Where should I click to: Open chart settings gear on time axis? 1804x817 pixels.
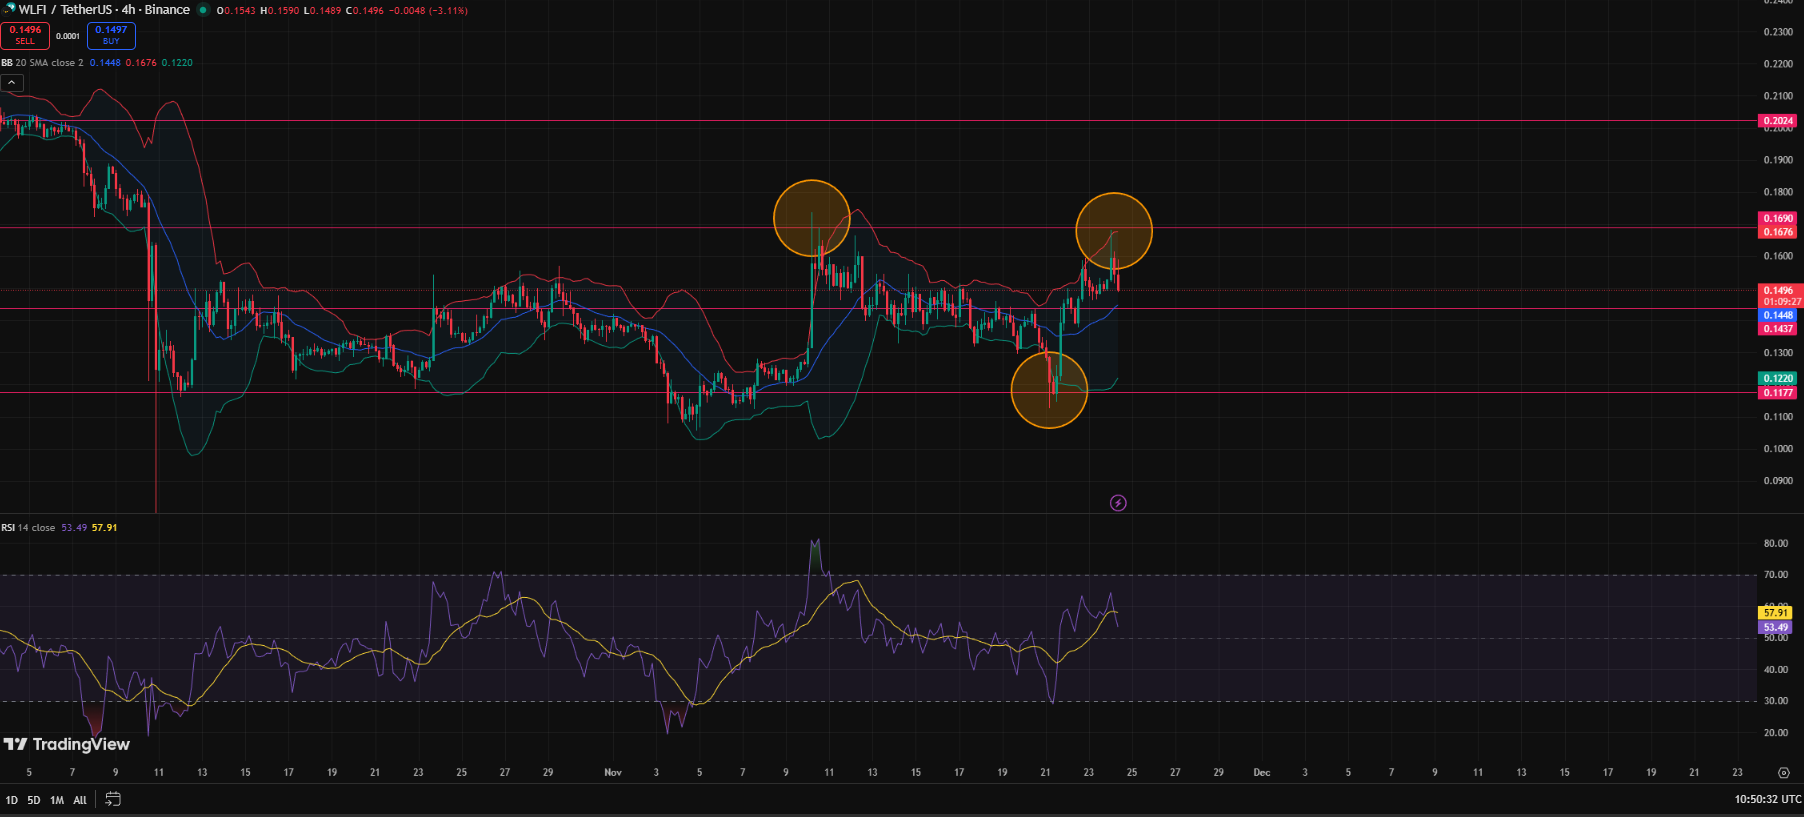point(1783,773)
